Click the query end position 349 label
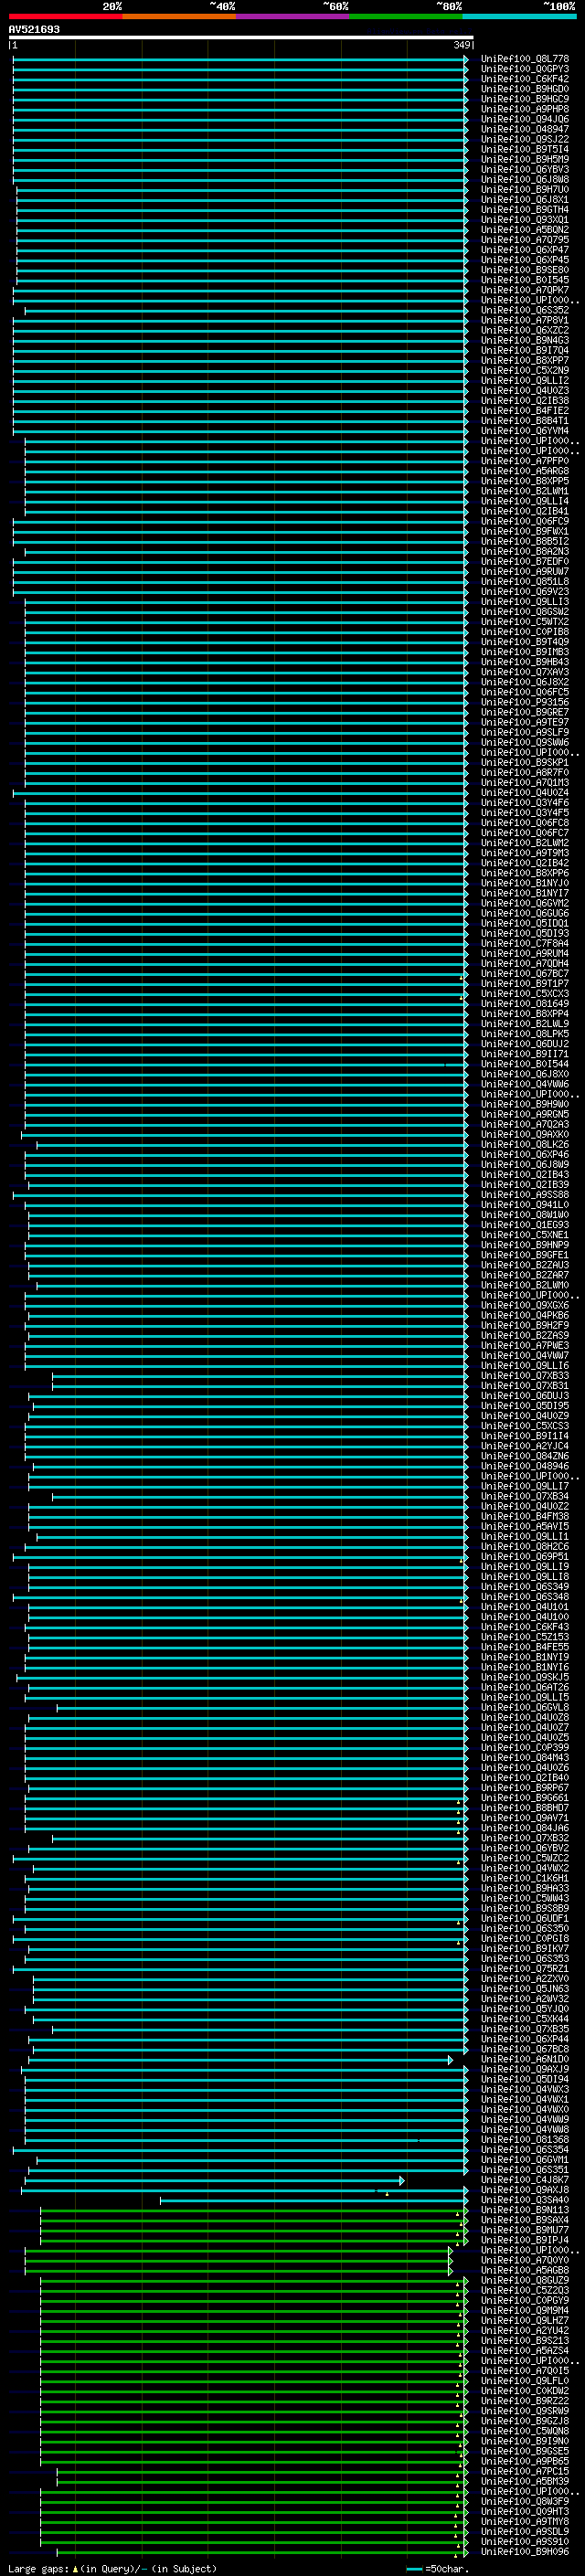Image resolution: width=585 pixels, height=2576 pixels. pos(462,45)
